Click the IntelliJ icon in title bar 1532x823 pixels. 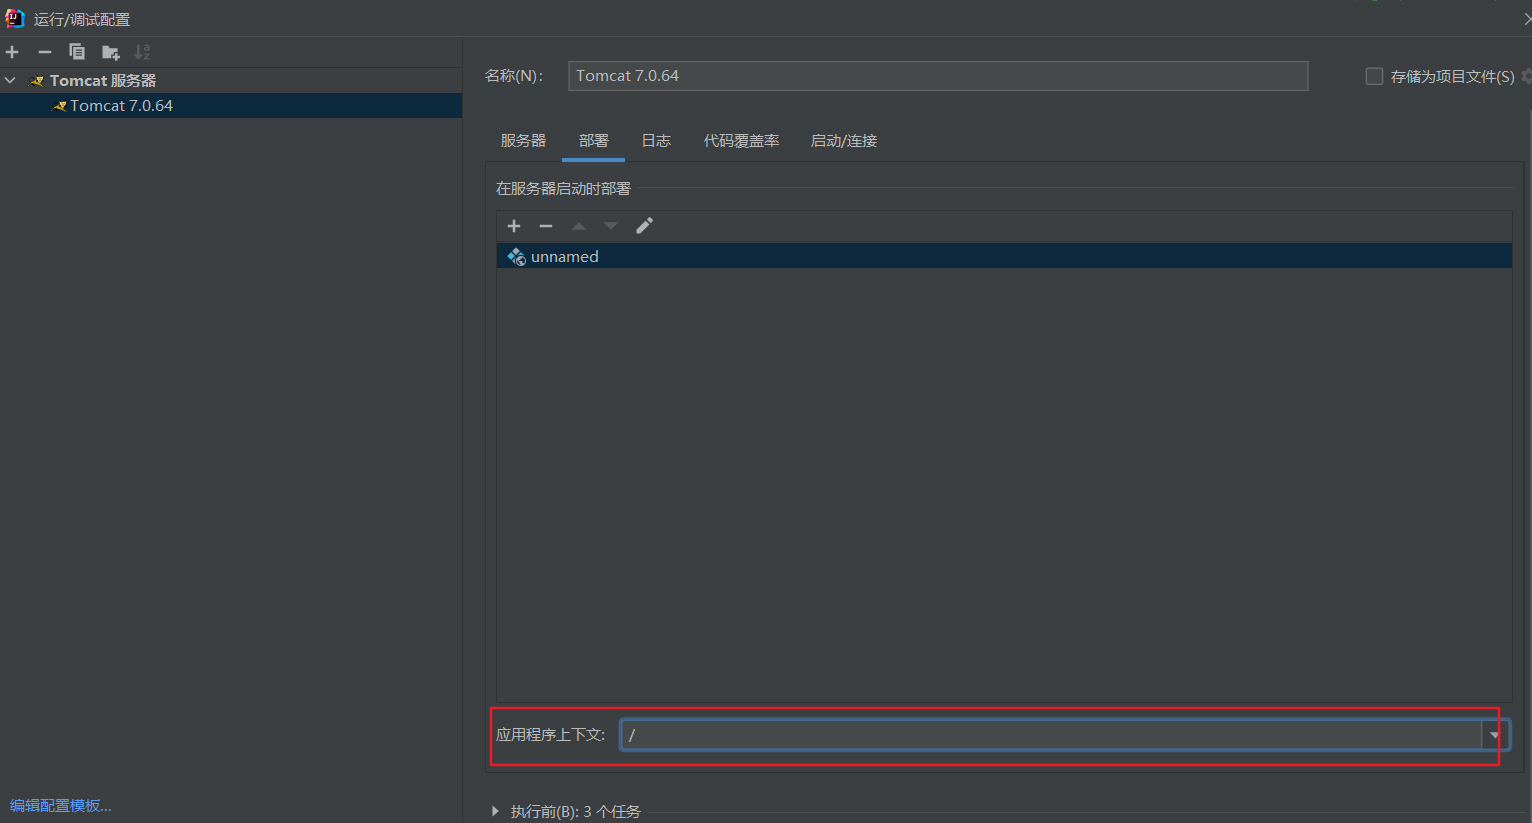[x=14, y=18]
